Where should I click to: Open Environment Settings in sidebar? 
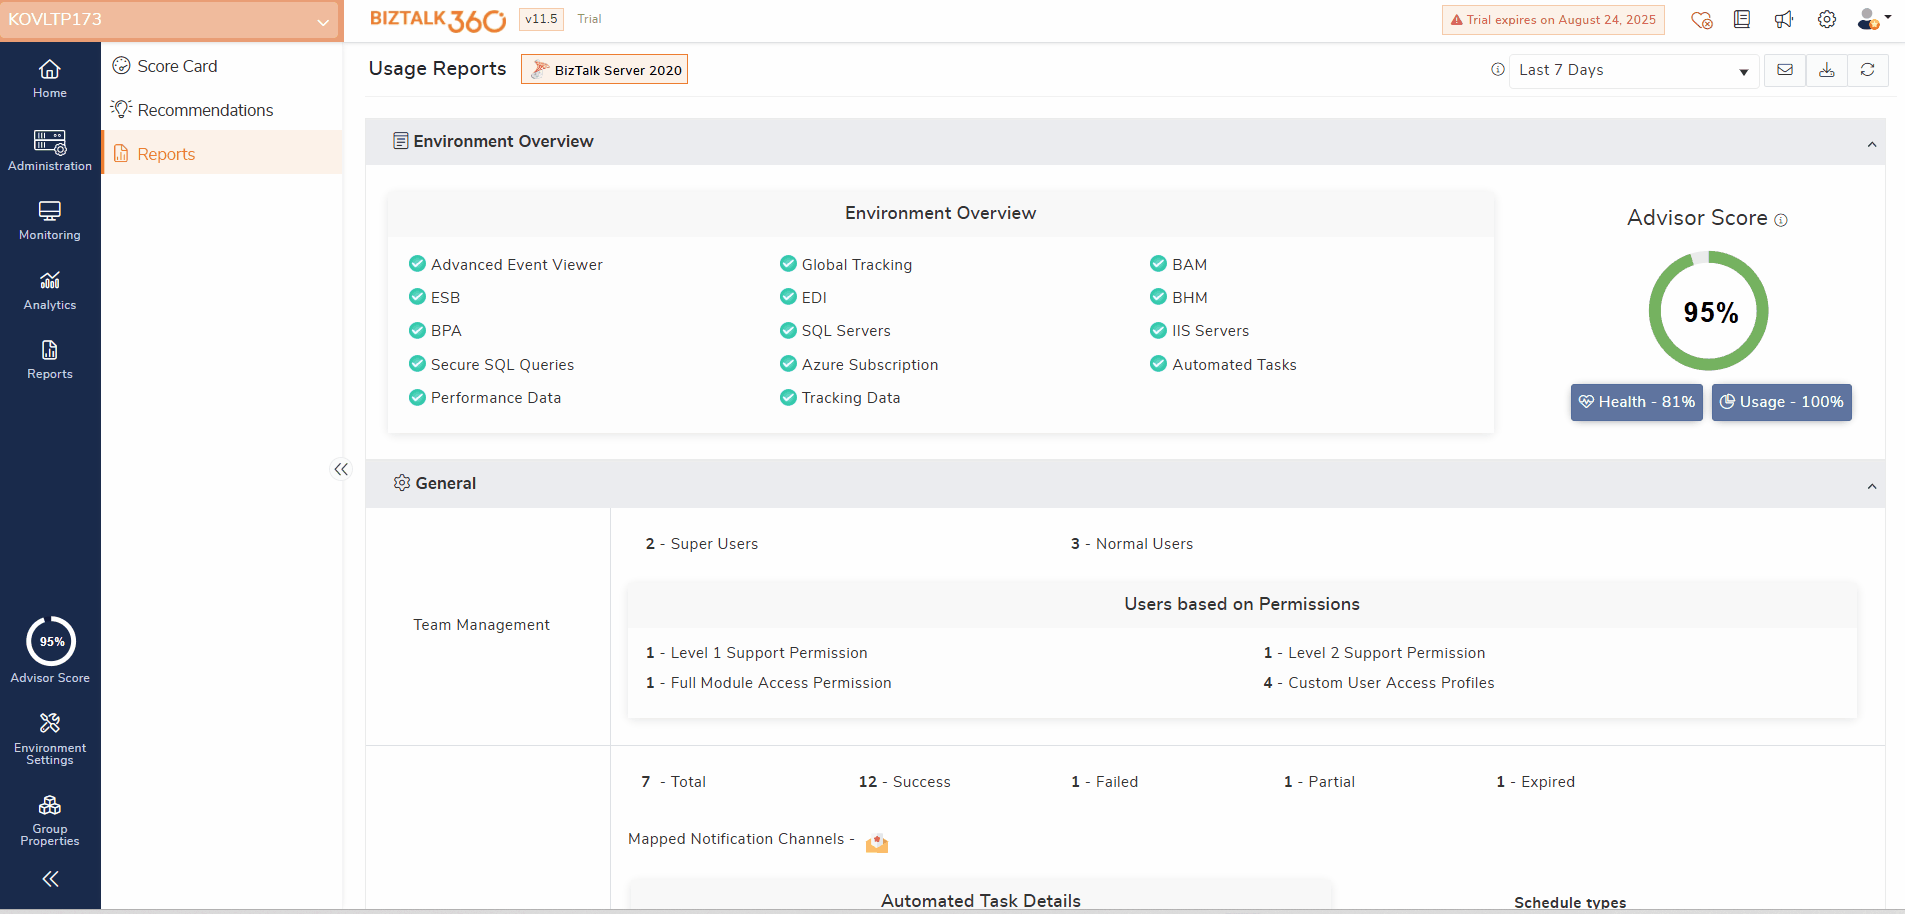click(50, 738)
